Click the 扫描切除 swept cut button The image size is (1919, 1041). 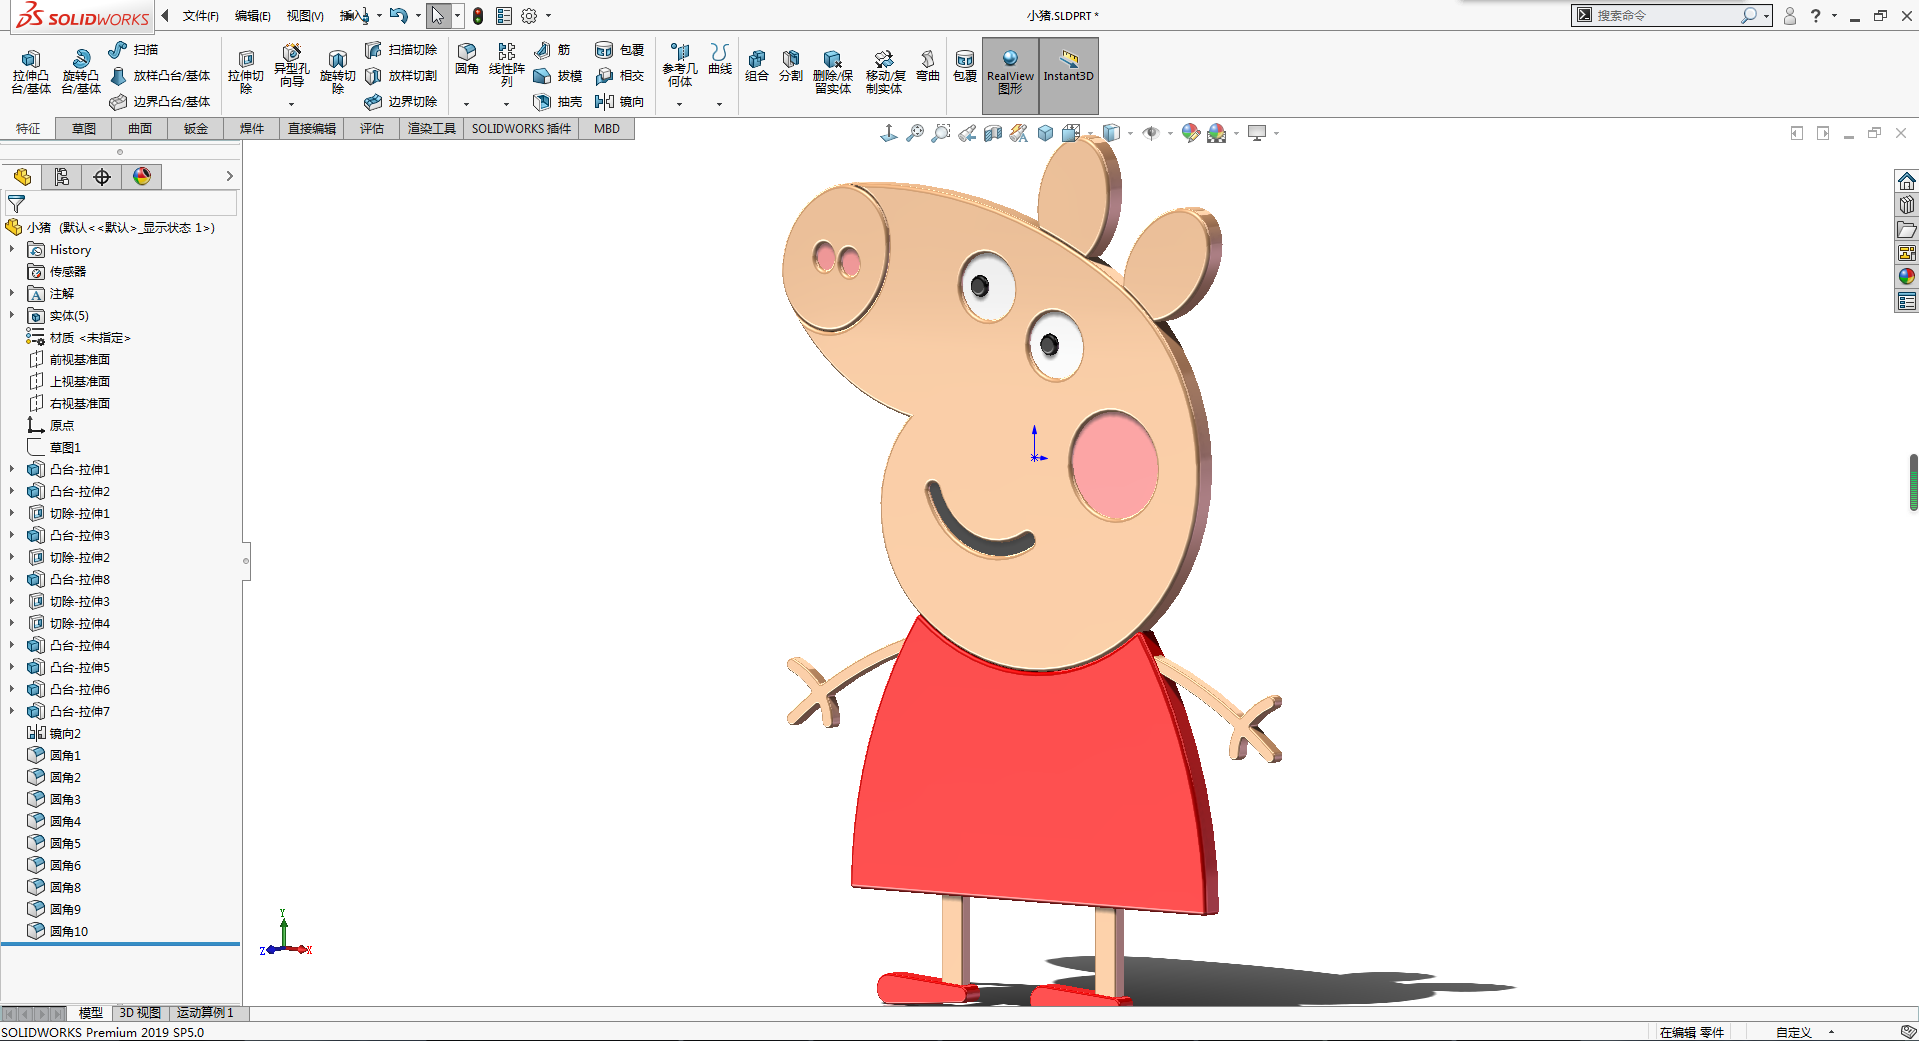pyautogui.click(x=401, y=50)
